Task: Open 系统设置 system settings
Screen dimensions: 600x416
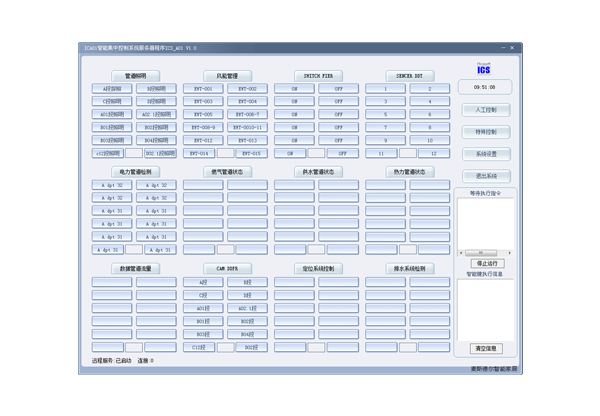Action: click(x=485, y=154)
